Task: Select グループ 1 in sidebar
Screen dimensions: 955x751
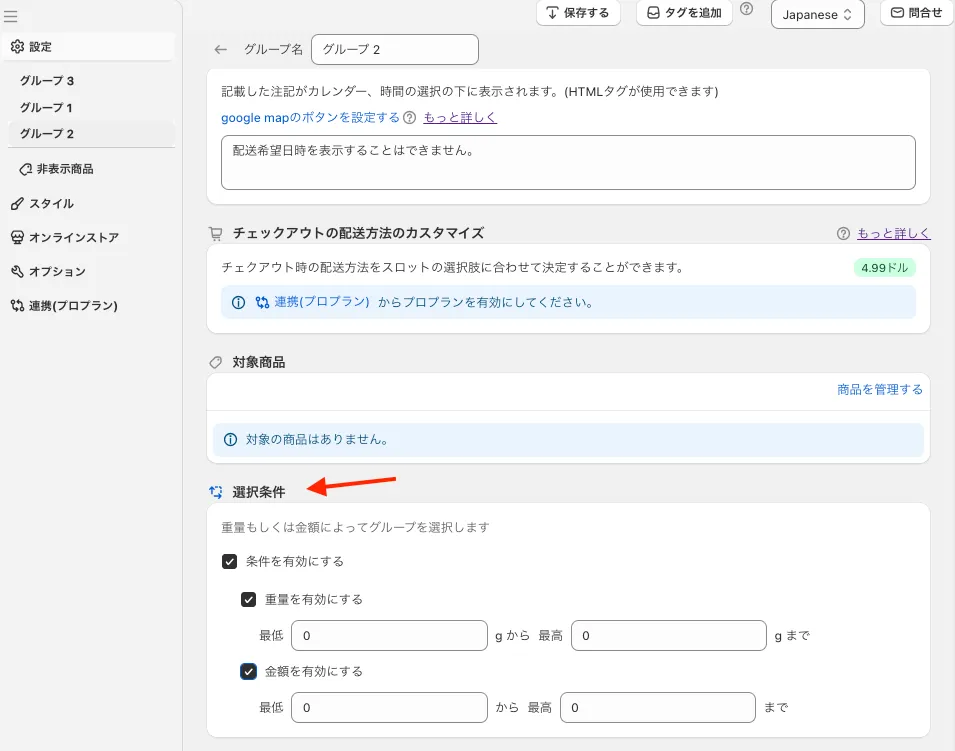Action: pos(47,107)
